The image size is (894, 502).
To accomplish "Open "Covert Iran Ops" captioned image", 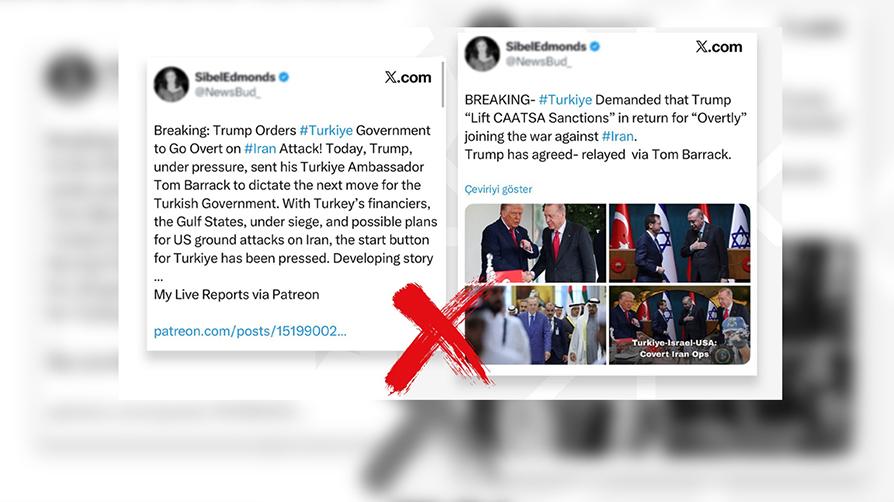I will click(x=680, y=325).
